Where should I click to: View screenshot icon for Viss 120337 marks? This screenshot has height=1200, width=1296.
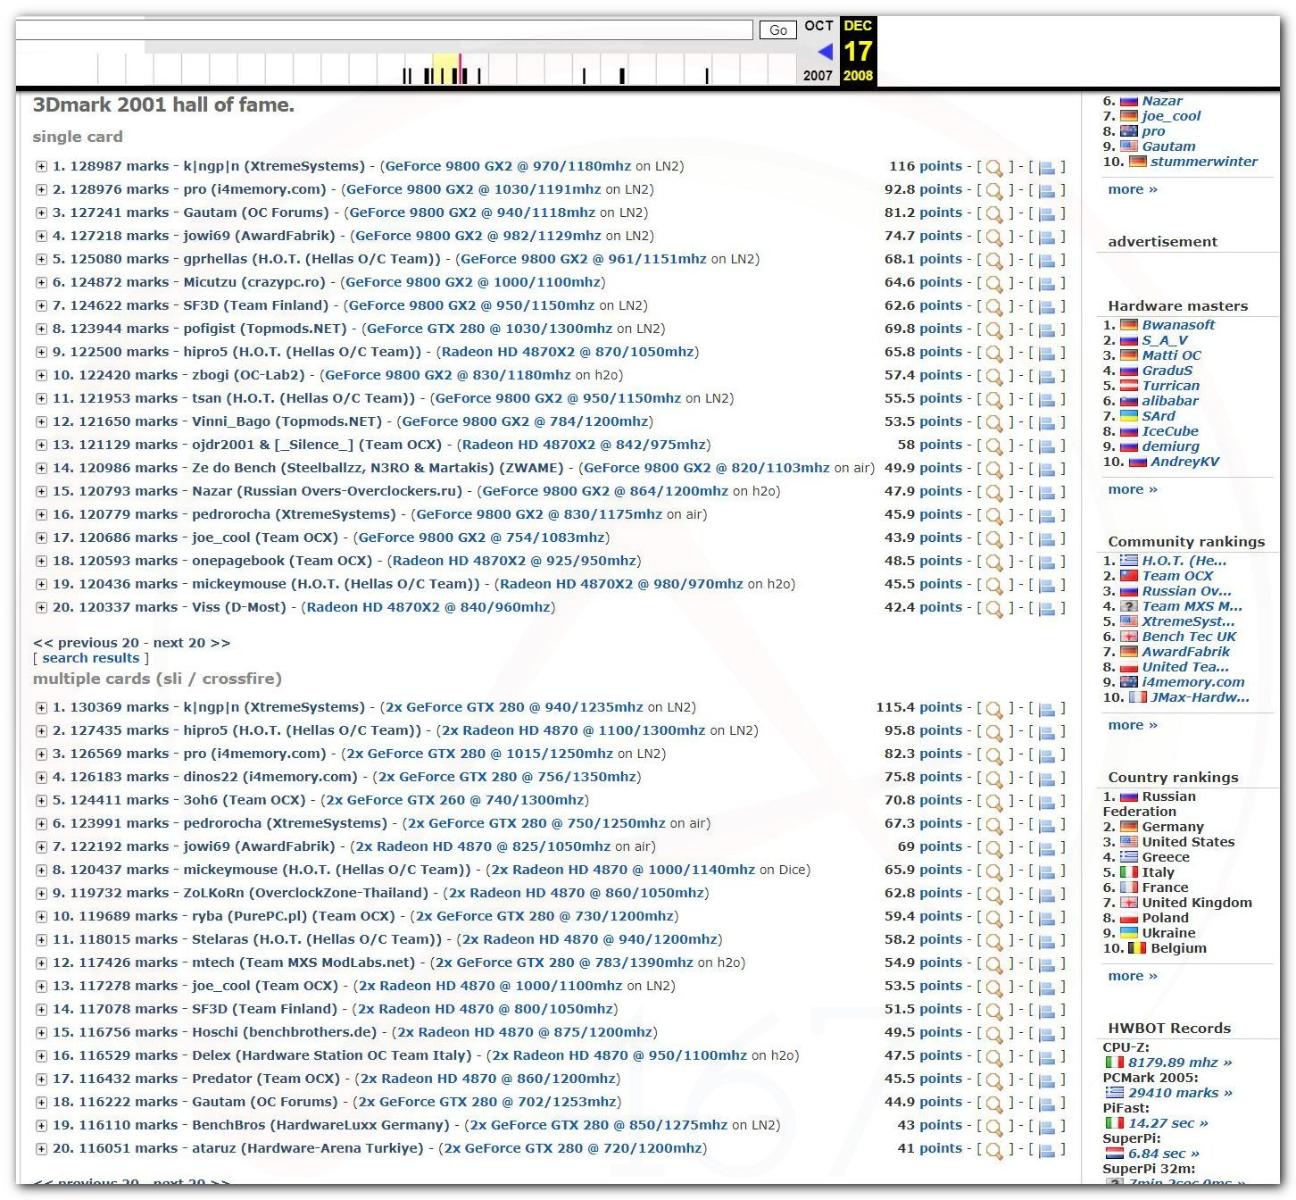tap(1047, 608)
